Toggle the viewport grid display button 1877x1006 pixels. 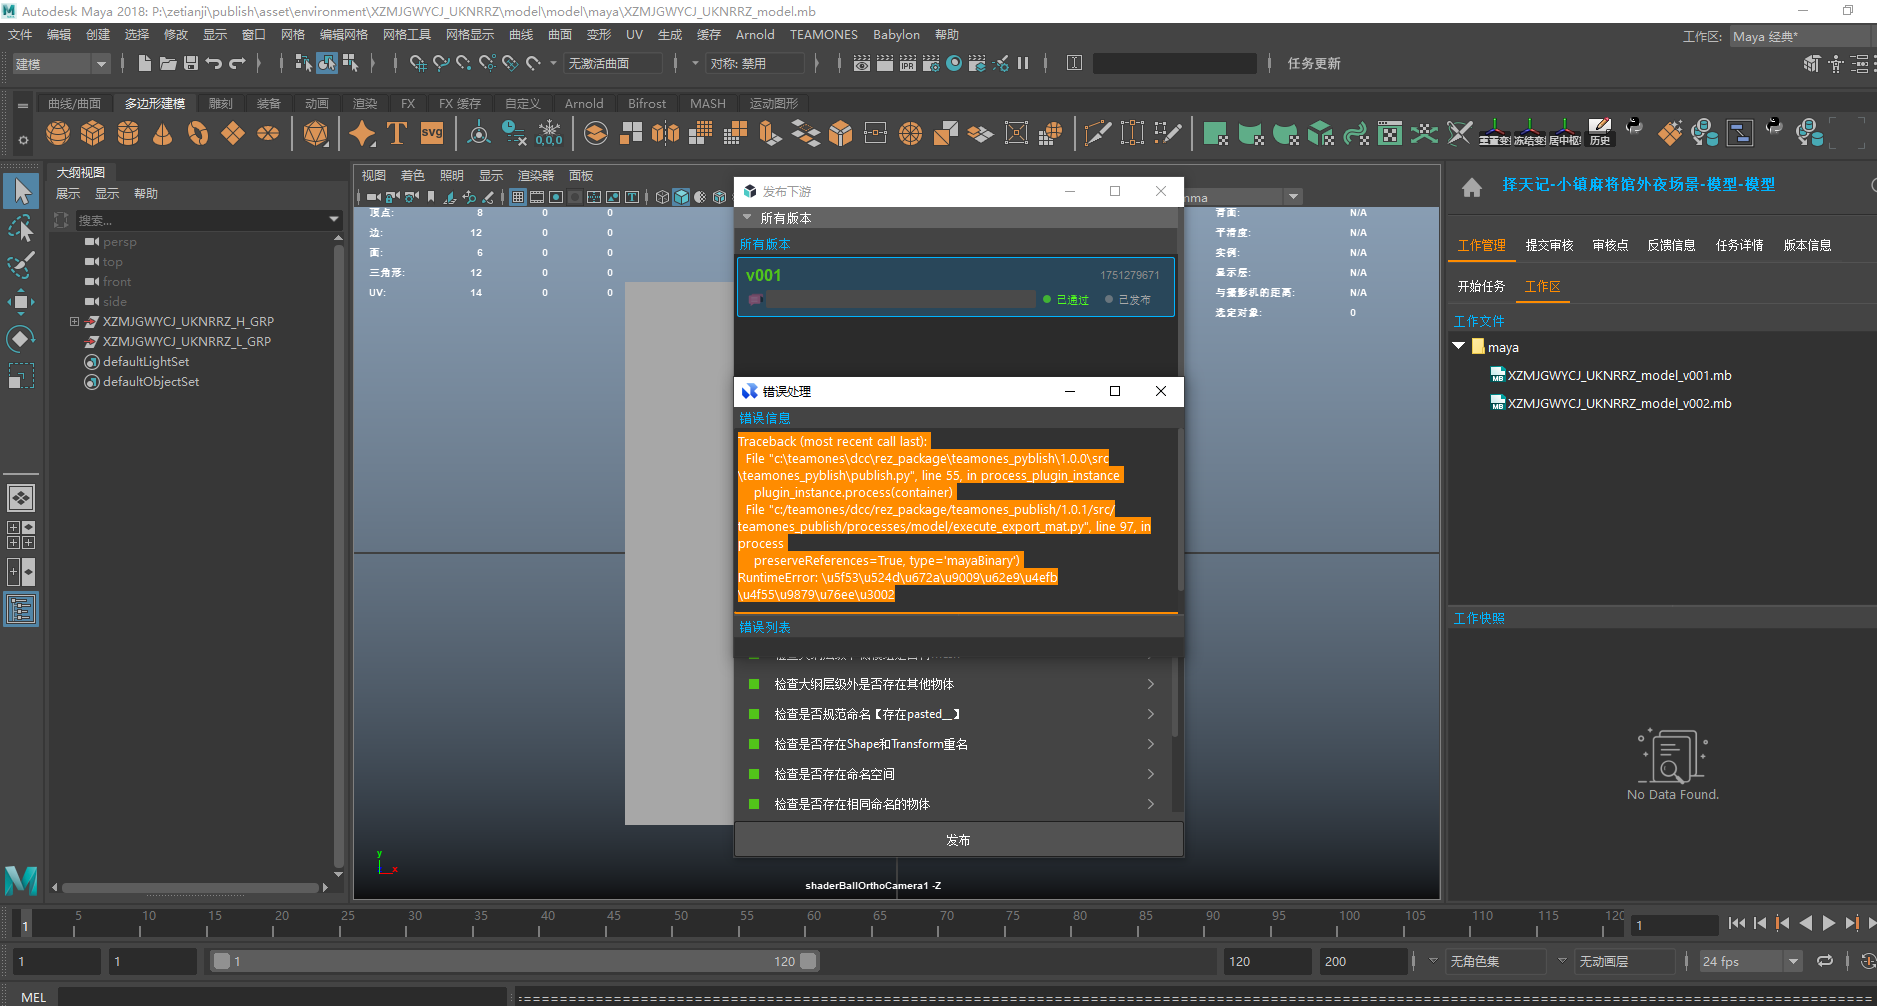(518, 197)
